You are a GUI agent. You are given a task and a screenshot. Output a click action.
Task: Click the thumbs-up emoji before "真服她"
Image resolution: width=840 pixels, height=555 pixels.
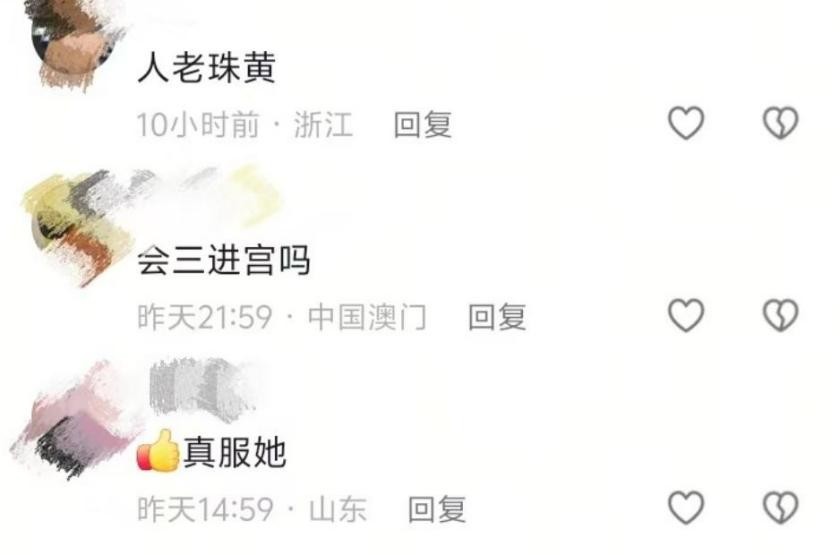point(159,451)
